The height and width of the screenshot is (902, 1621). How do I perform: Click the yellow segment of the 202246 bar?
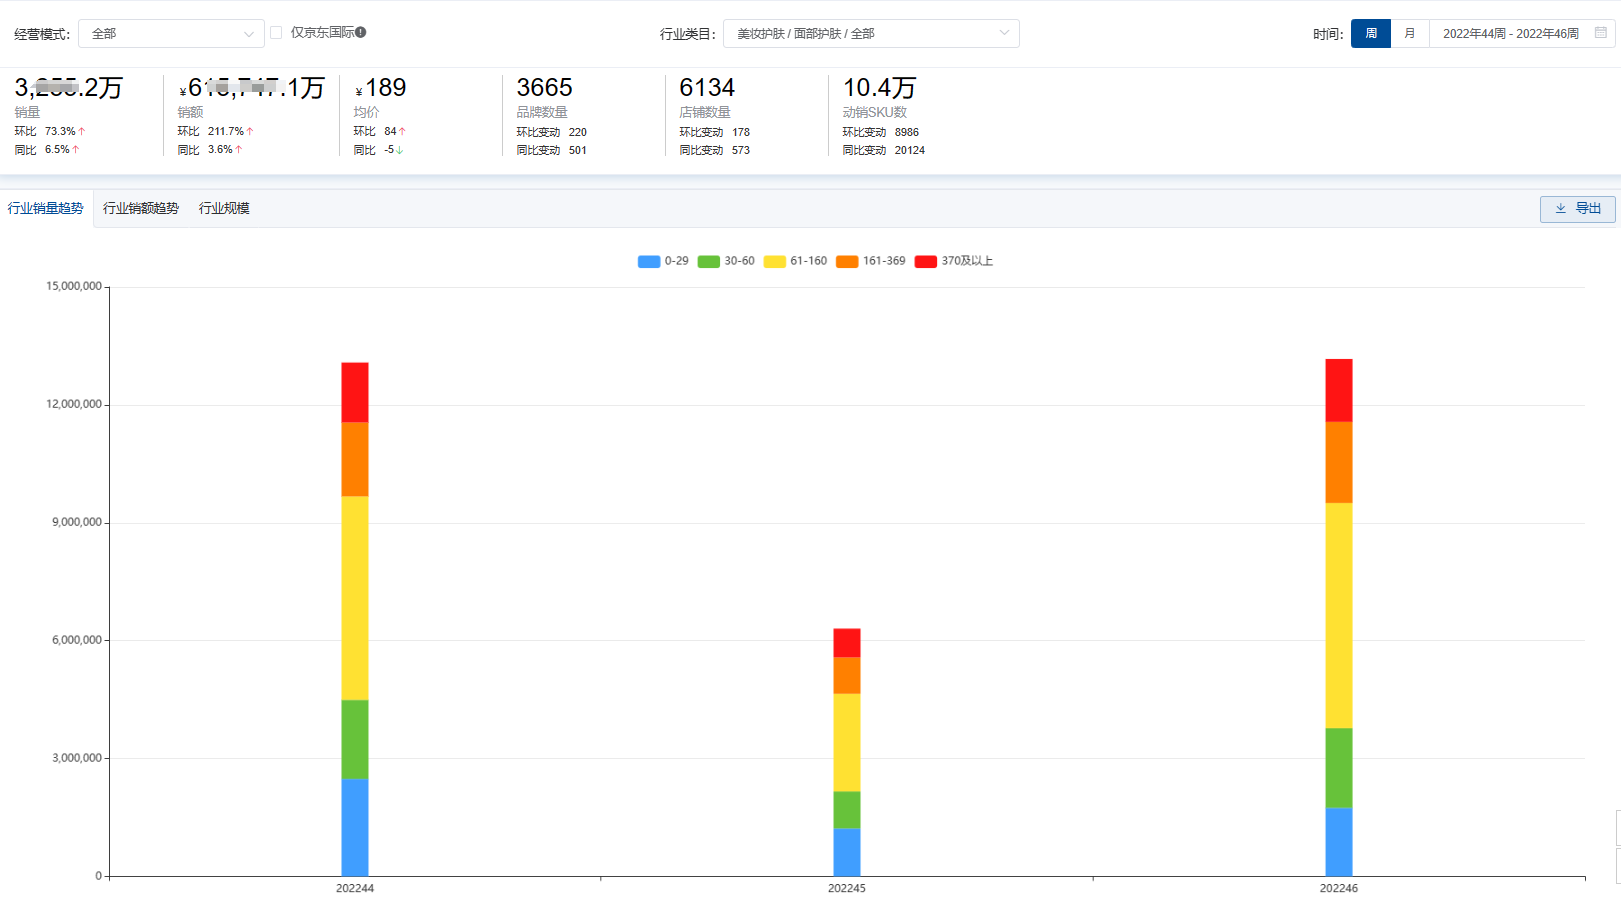1338,615
